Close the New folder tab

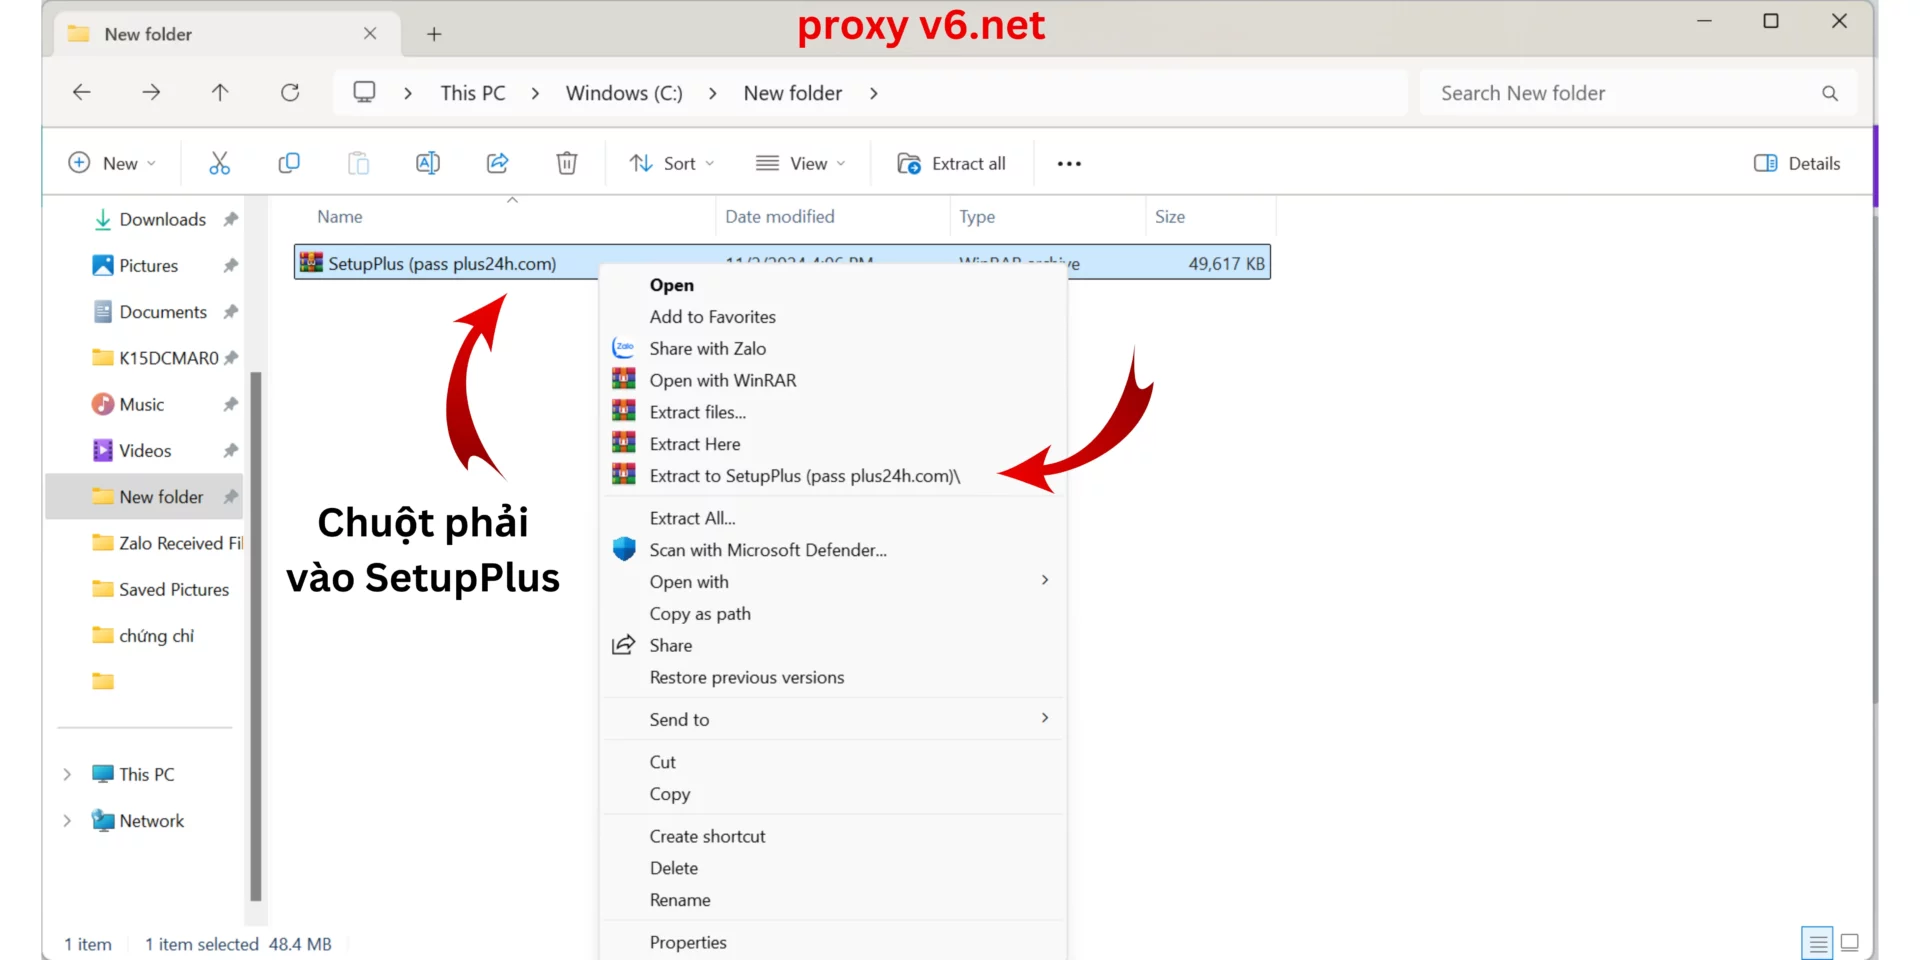pos(370,34)
